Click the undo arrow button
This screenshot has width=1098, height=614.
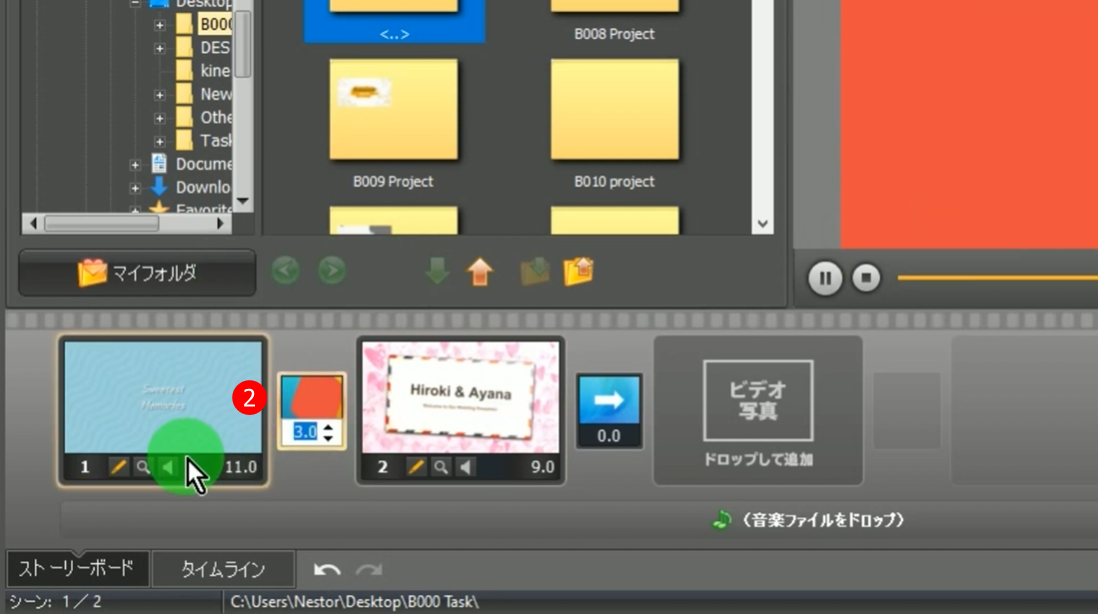(327, 570)
